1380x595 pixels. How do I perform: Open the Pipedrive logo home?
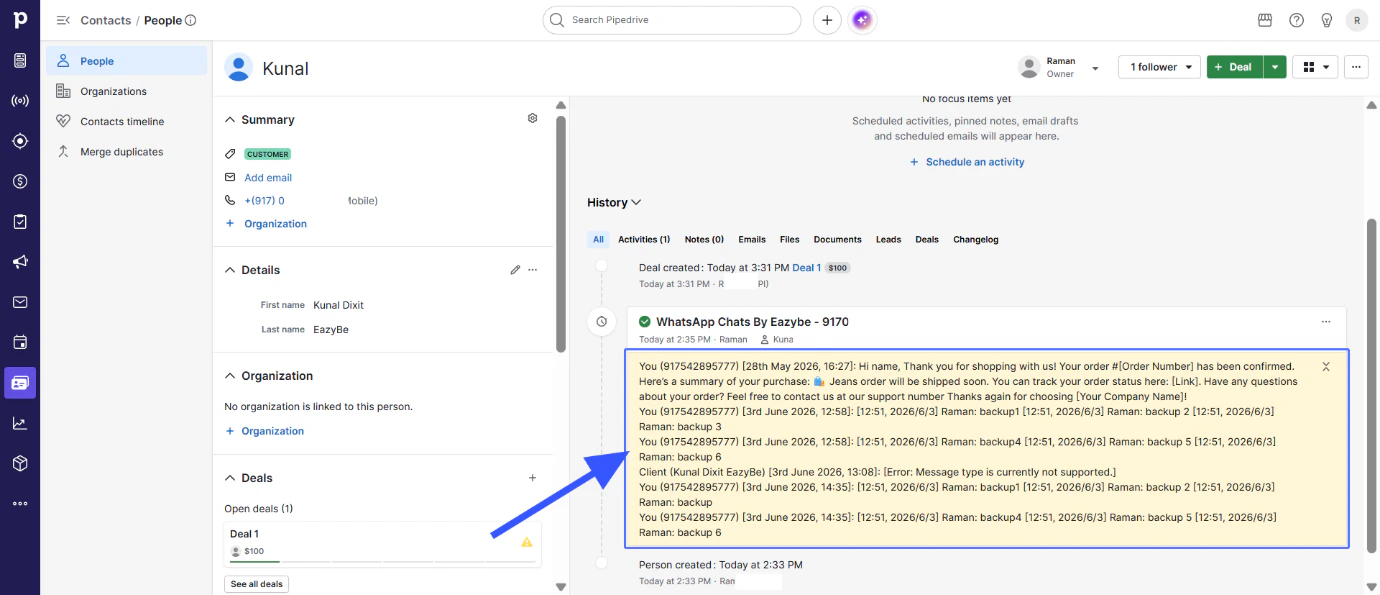tap(20, 20)
